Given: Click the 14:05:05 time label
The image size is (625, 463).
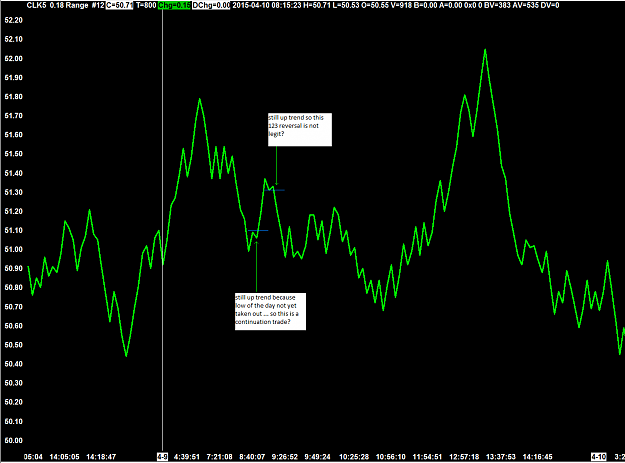Looking at the screenshot, I should (x=65, y=457).
